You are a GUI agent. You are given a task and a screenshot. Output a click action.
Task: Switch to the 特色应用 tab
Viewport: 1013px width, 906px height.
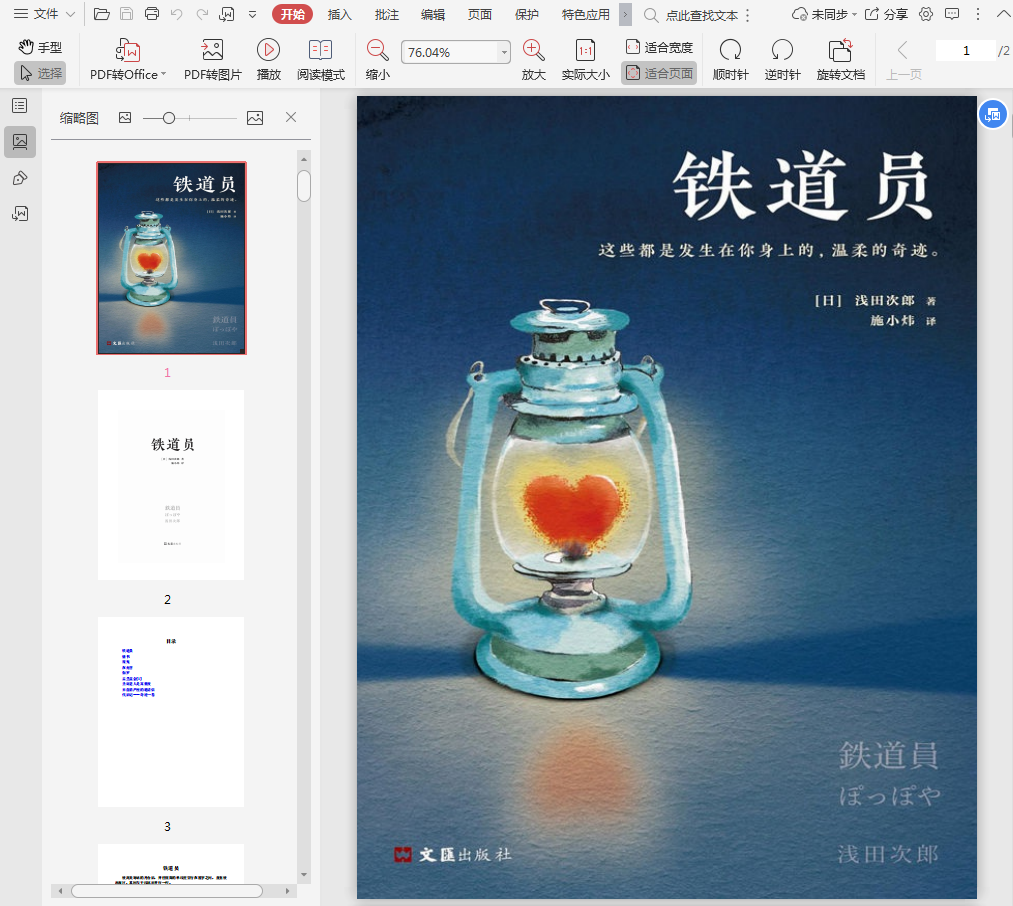click(x=585, y=14)
